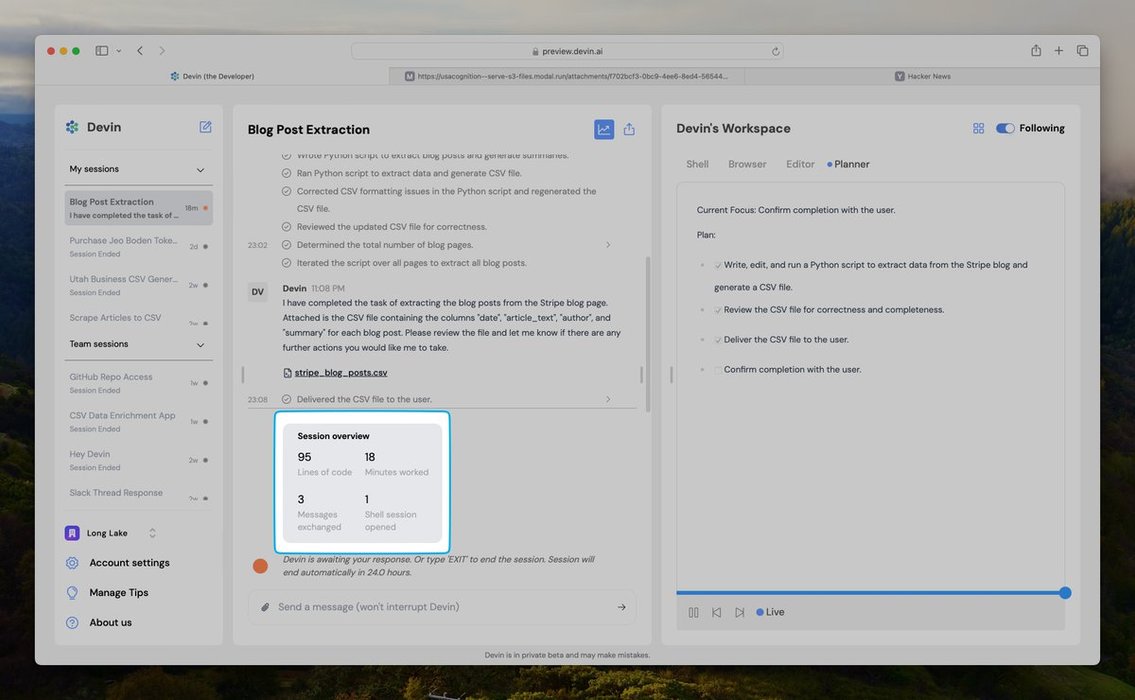
Task: Collapse the My sessions list
Action: (x=201, y=169)
